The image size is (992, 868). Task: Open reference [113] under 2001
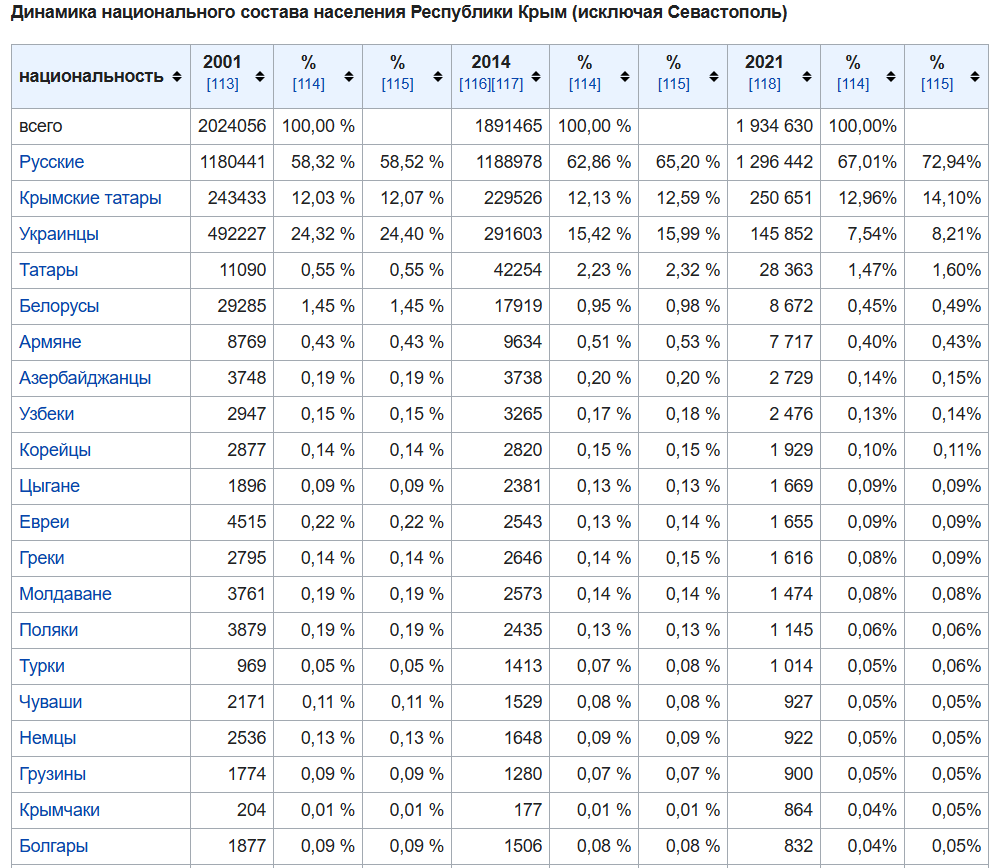[222, 84]
